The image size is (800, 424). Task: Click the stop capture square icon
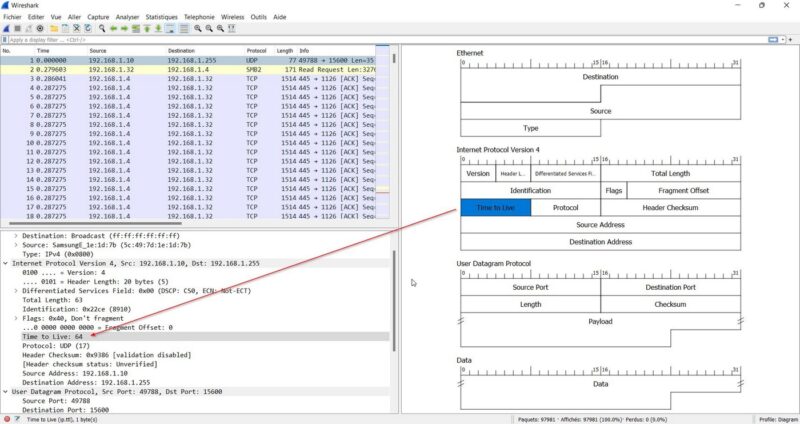tap(17, 29)
